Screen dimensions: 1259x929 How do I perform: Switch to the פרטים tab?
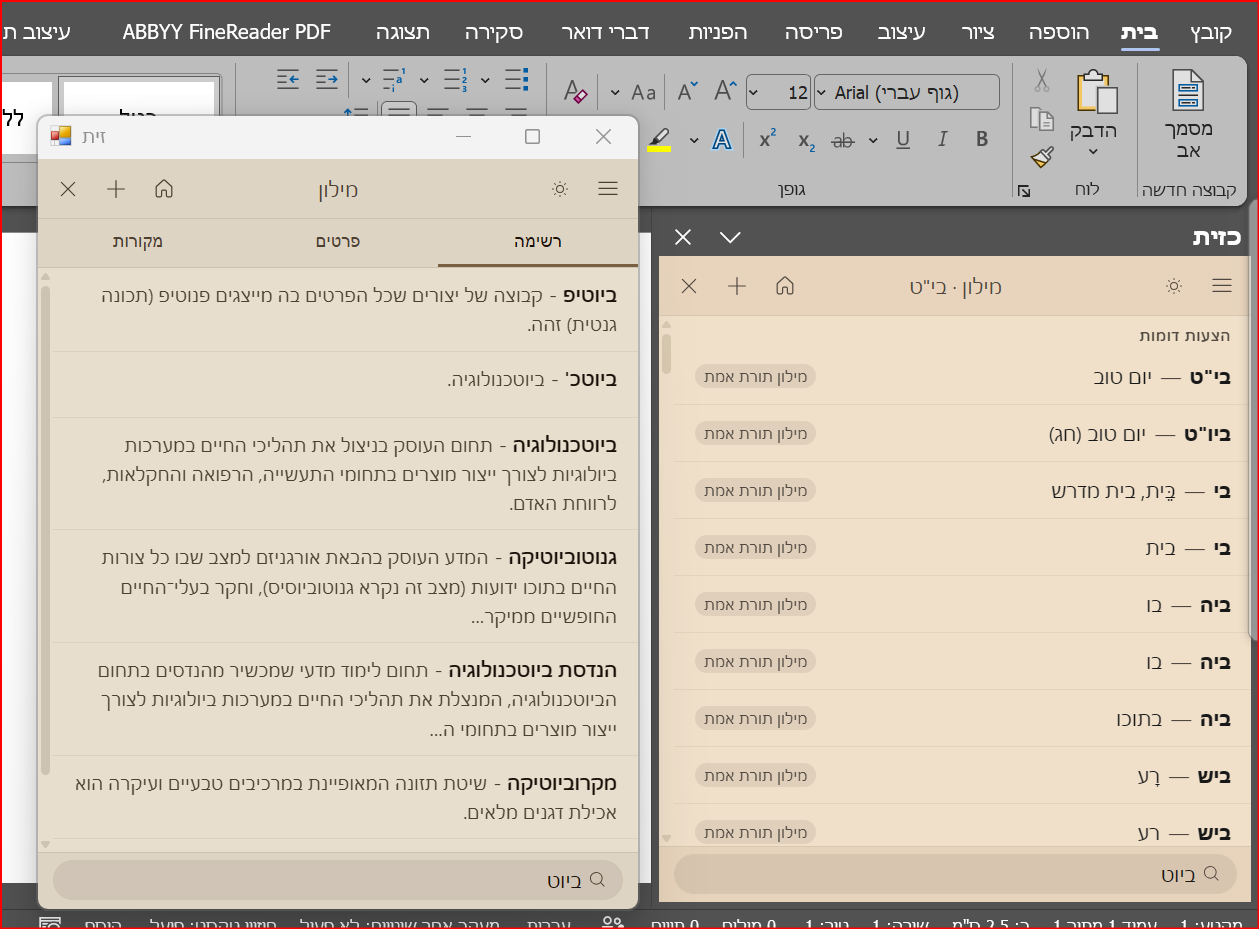pos(338,242)
